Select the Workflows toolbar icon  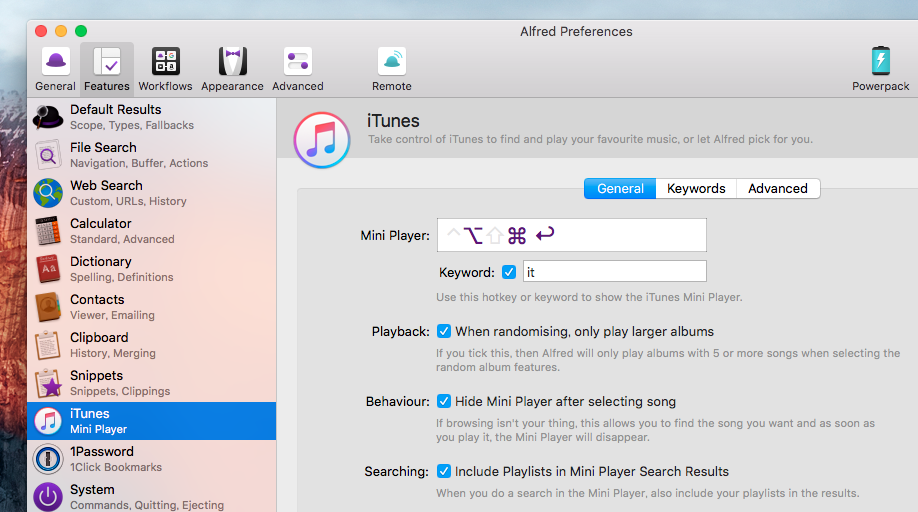[165, 69]
